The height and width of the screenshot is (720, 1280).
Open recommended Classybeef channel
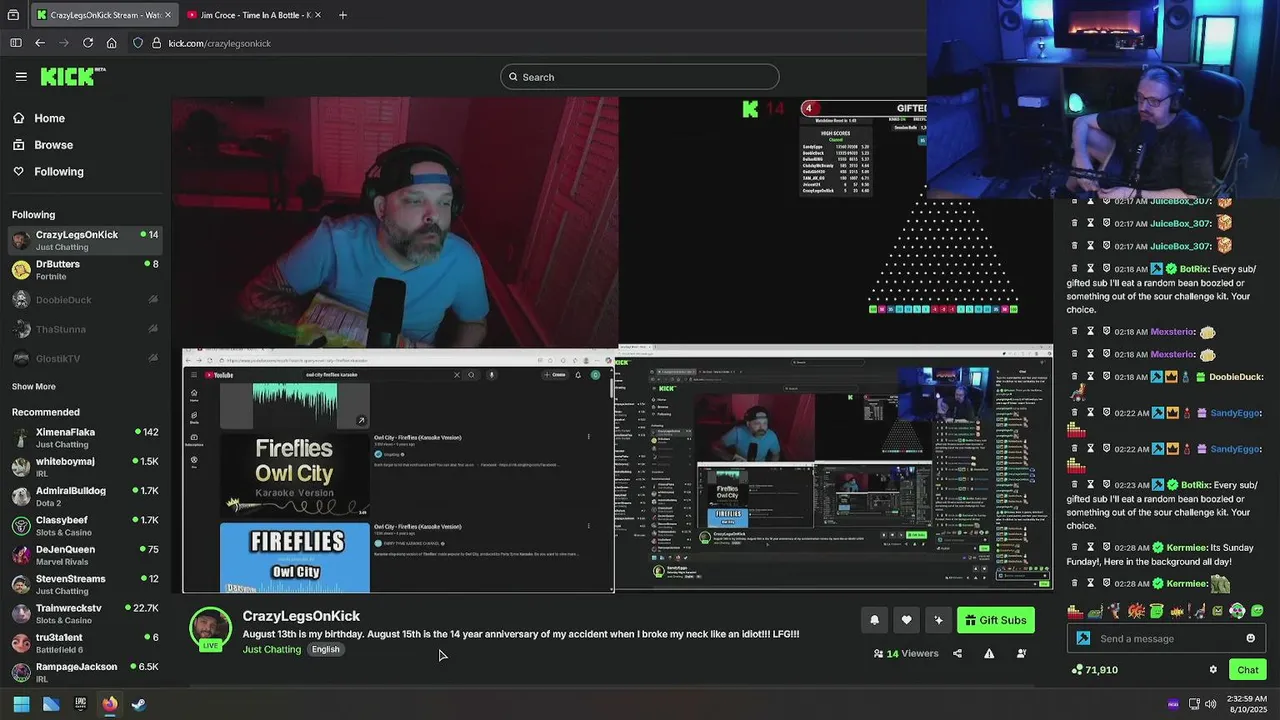[85, 526]
